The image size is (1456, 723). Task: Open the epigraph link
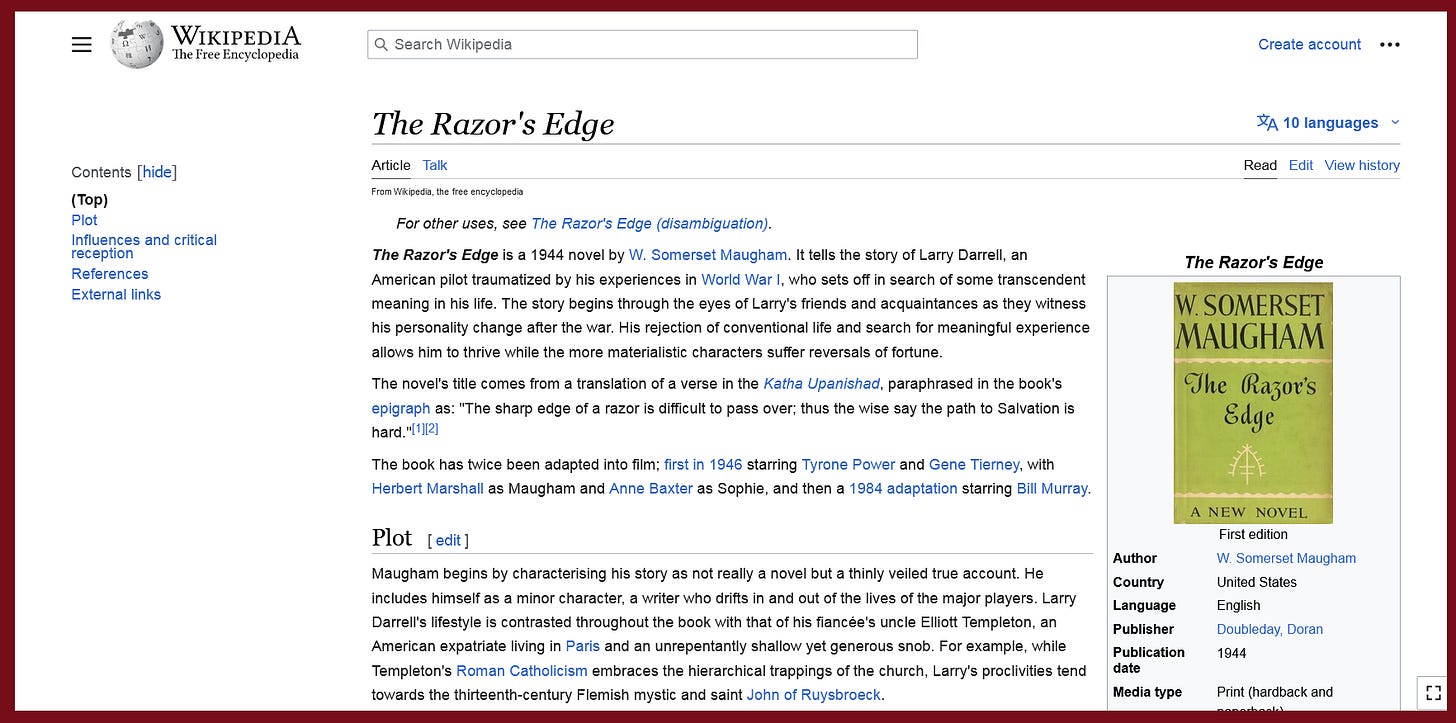401,408
